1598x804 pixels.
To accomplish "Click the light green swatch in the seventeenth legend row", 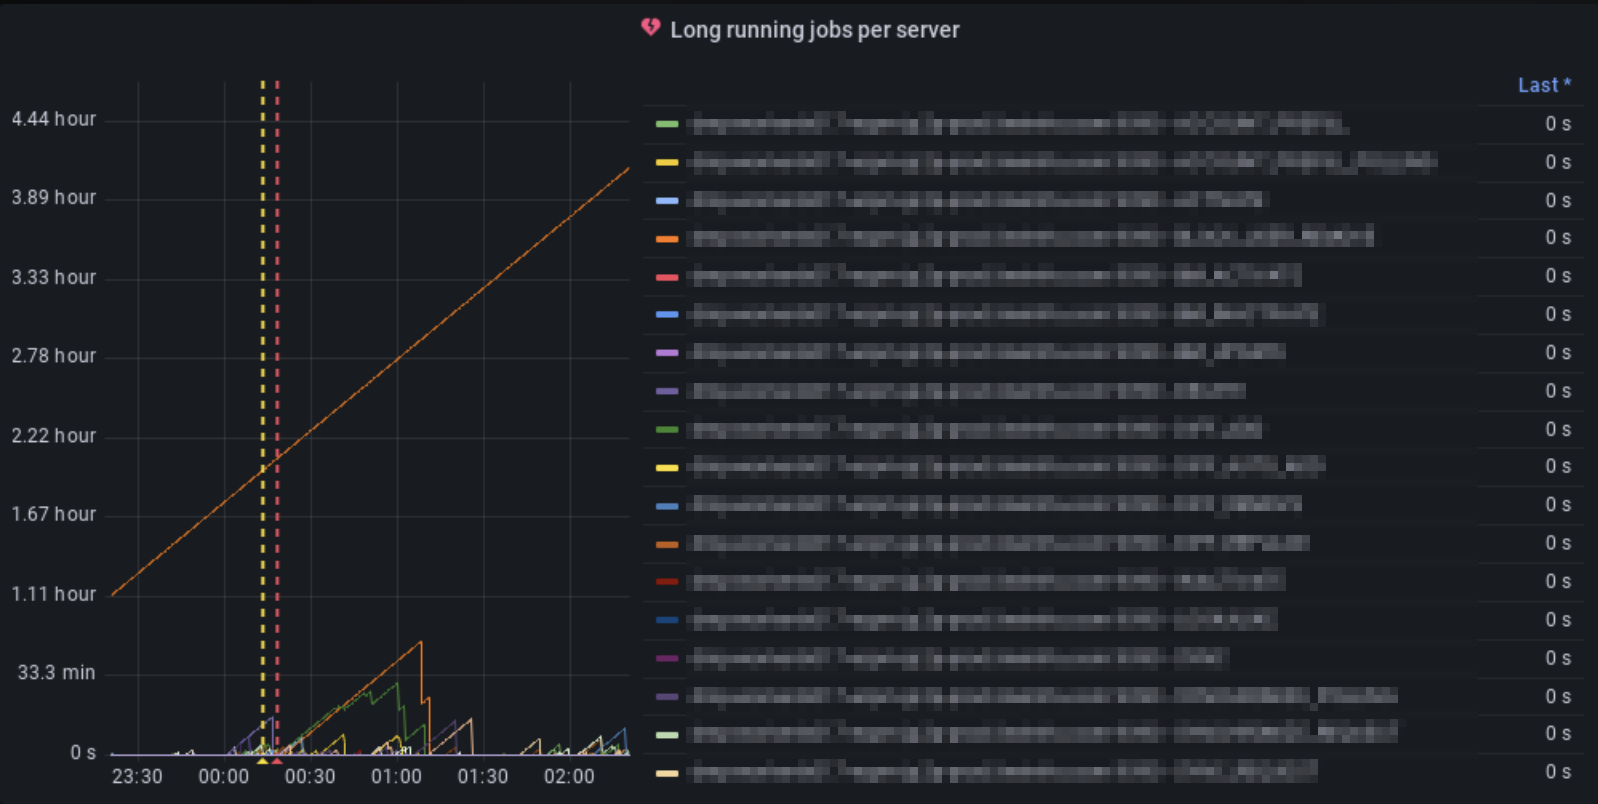I will click(x=667, y=735).
